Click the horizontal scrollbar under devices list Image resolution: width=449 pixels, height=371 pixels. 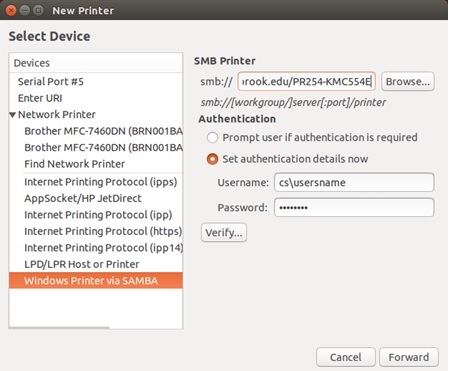[x=59, y=328]
